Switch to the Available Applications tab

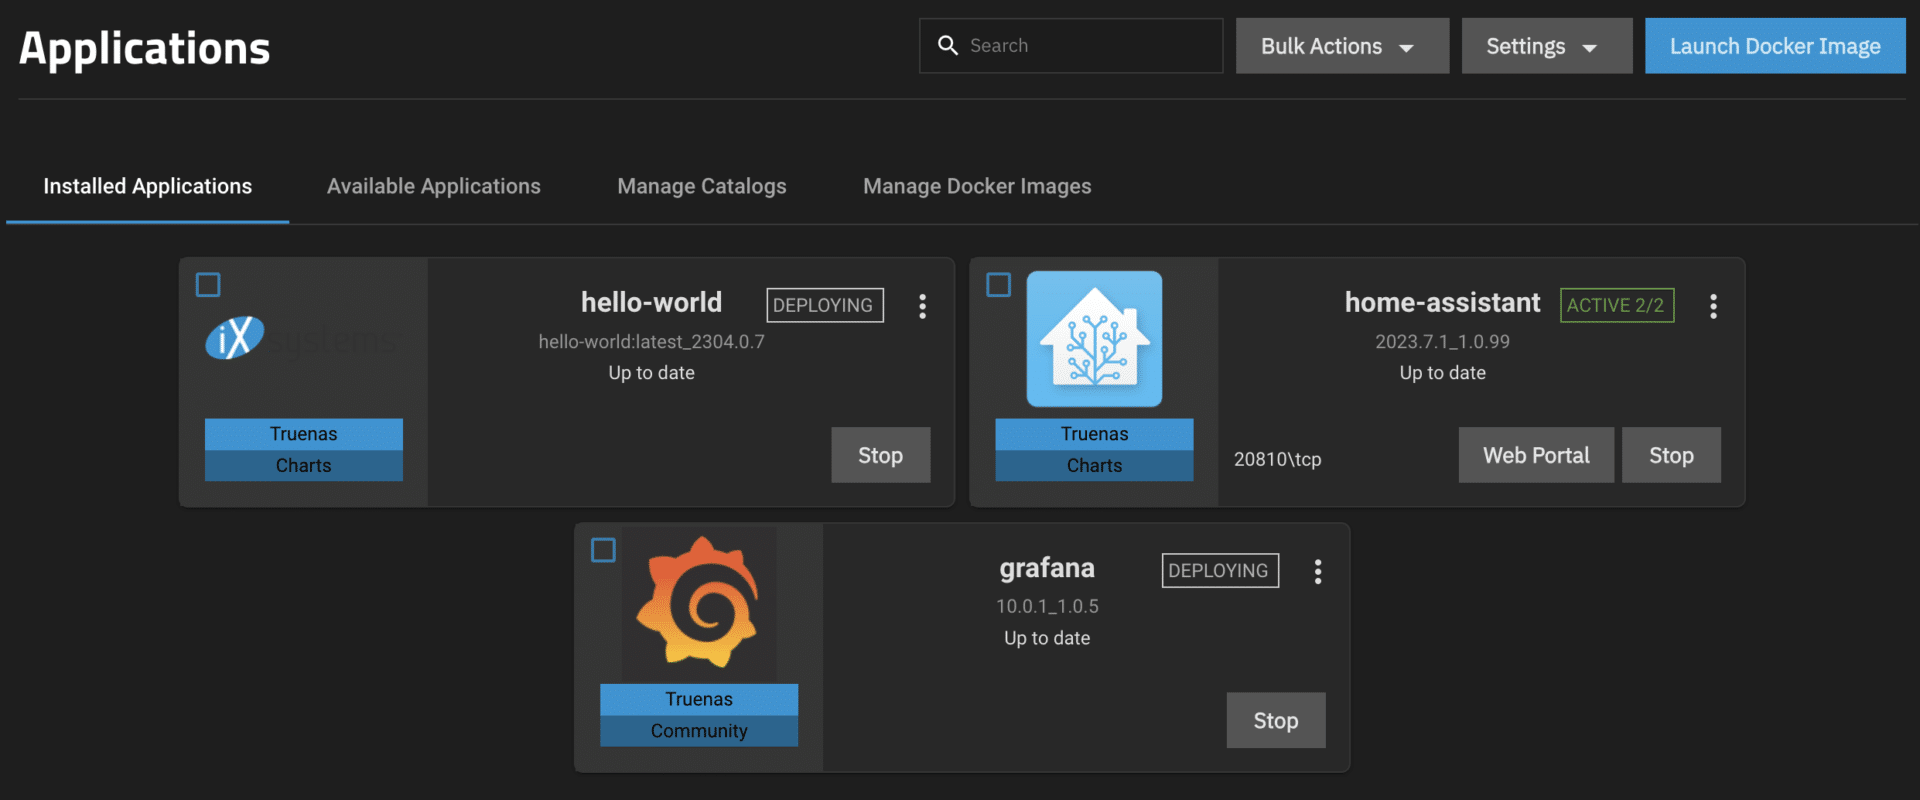point(434,186)
